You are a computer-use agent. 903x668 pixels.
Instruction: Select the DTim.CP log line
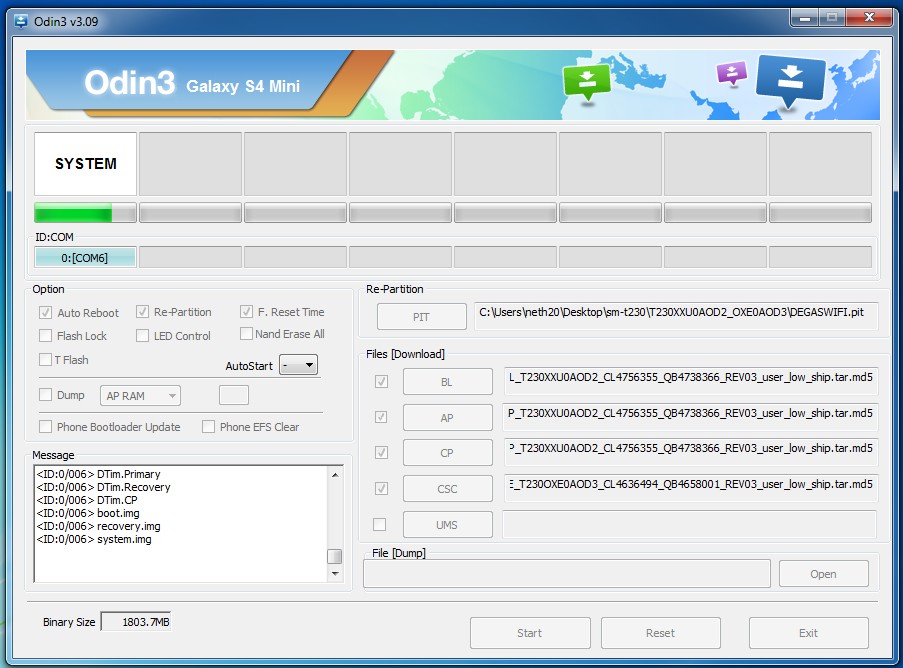(87, 500)
